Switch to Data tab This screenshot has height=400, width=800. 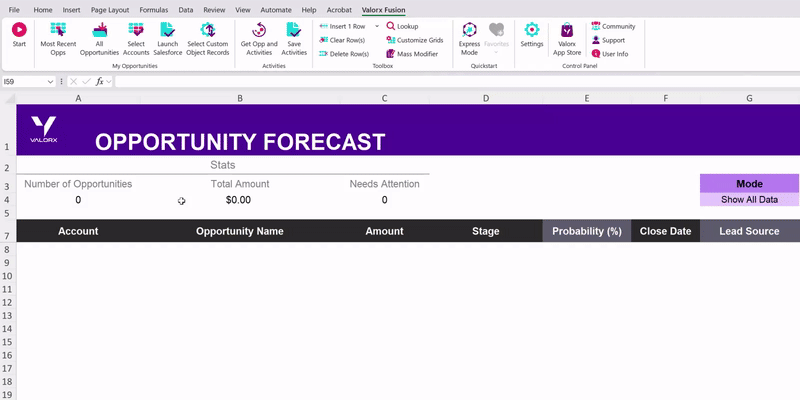click(186, 10)
